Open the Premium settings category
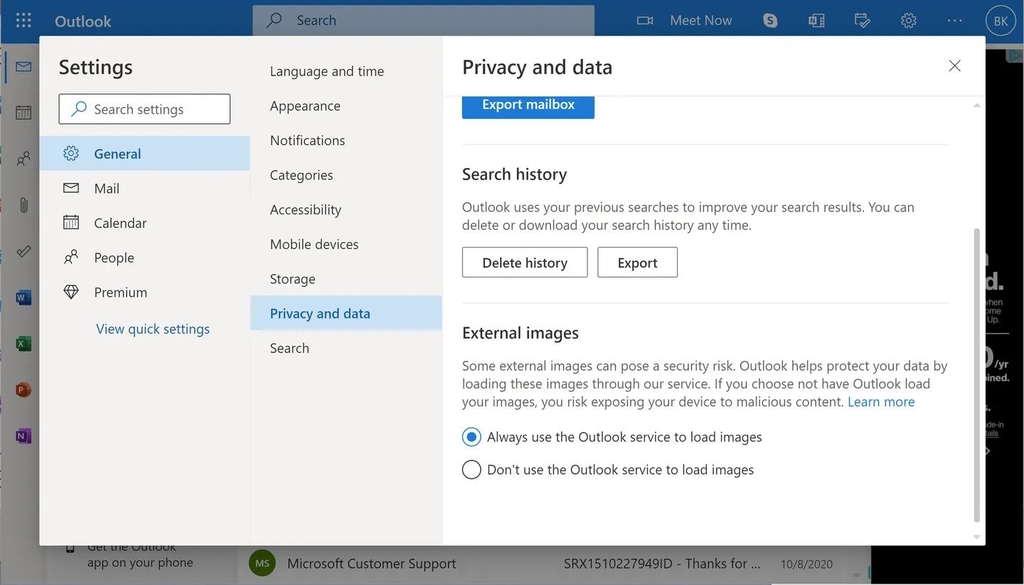The image size is (1024, 585). [x=145, y=292]
